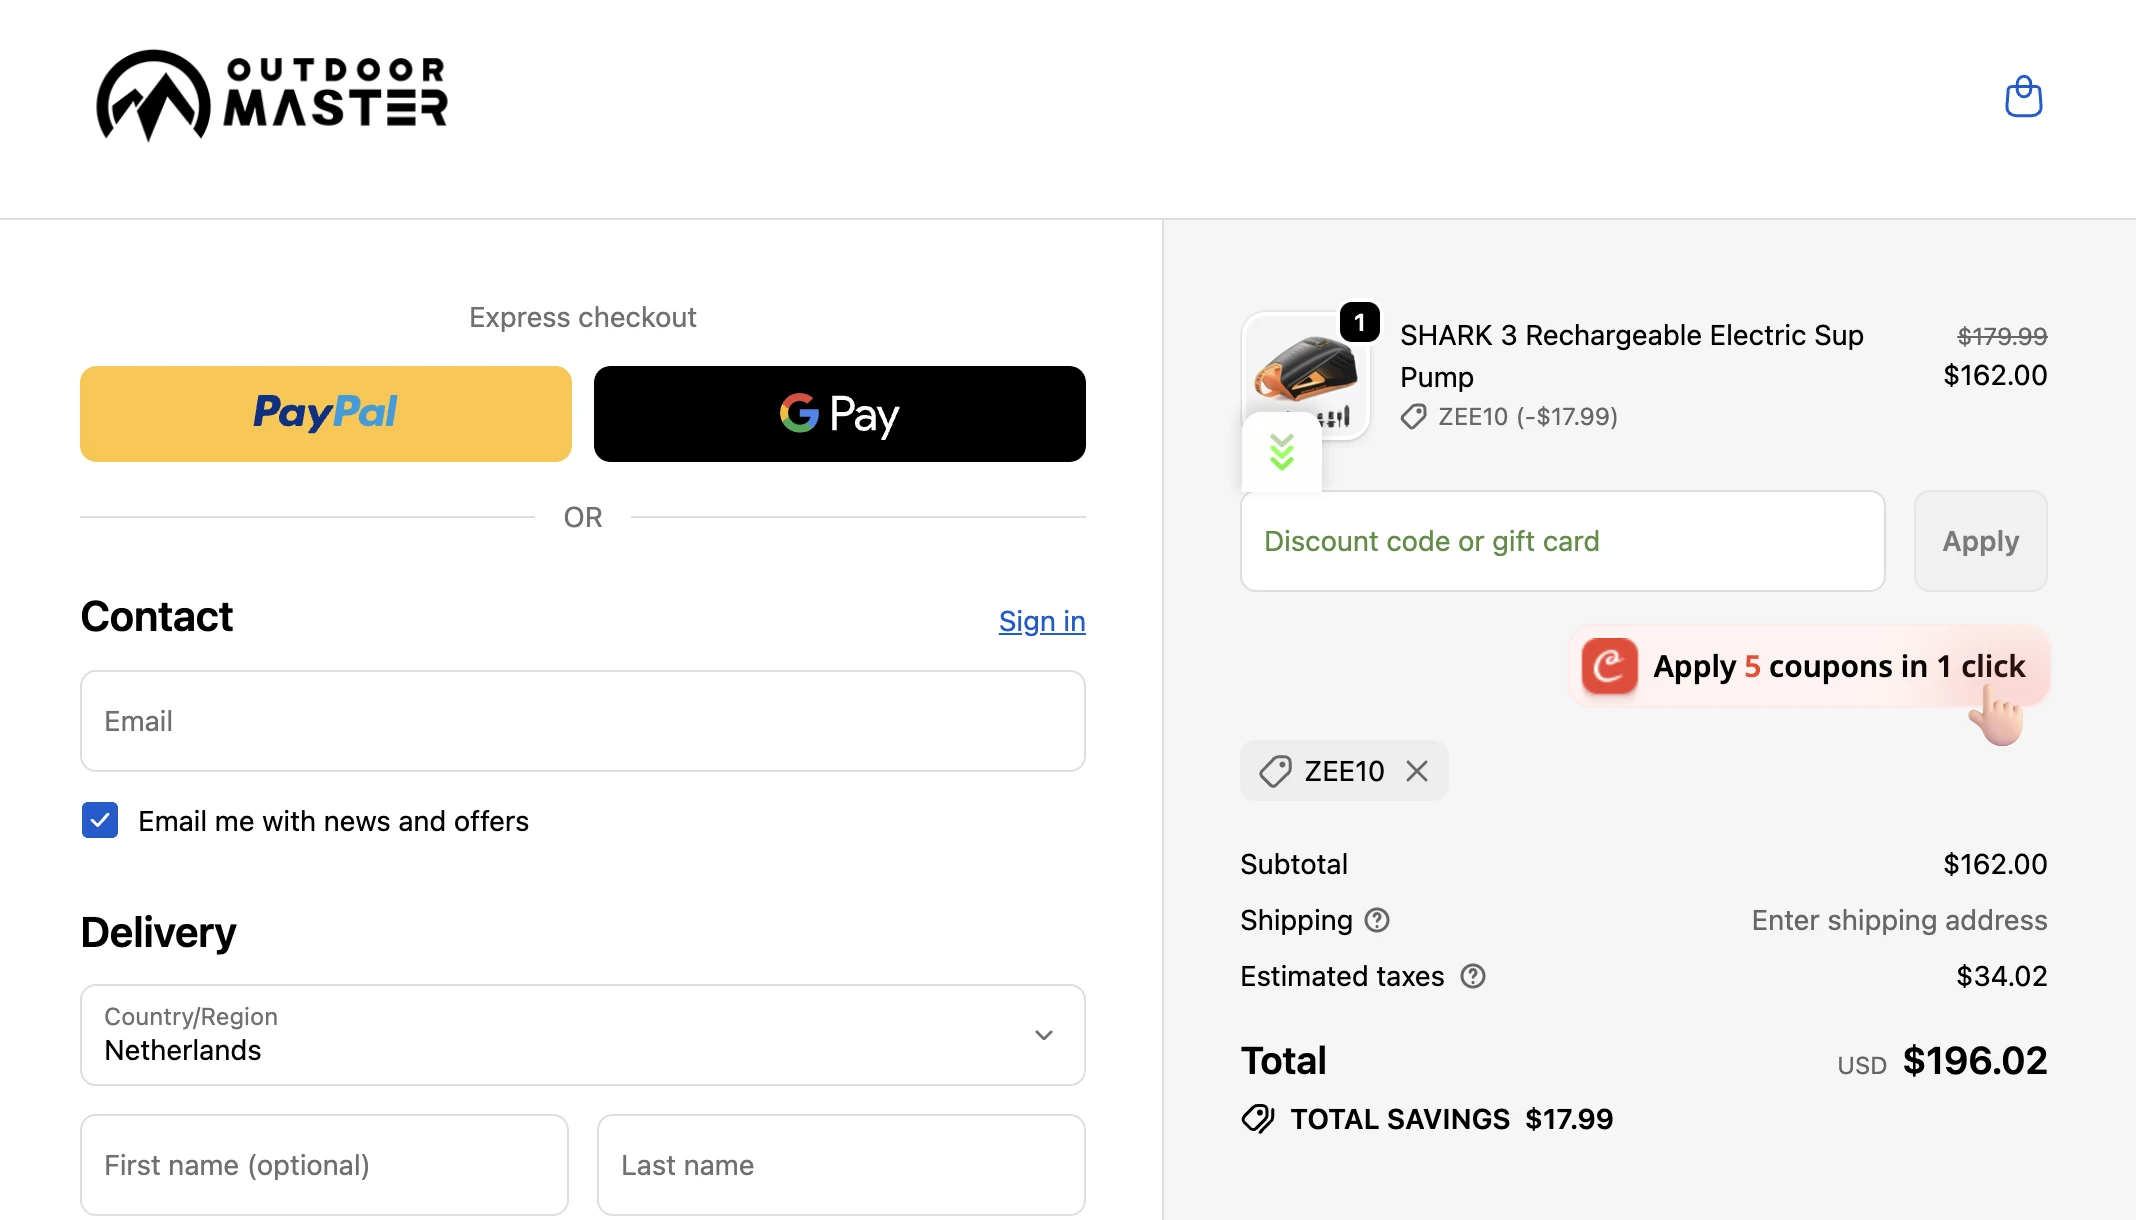Click the Estimated taxes value $34.02

[2002, 976]
